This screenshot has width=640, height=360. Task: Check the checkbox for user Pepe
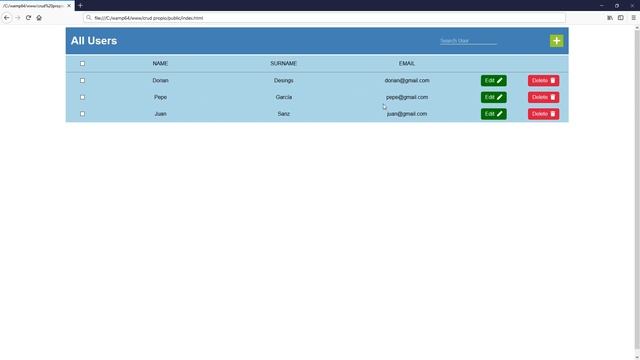pyautogui.click(x=82, y=98)
